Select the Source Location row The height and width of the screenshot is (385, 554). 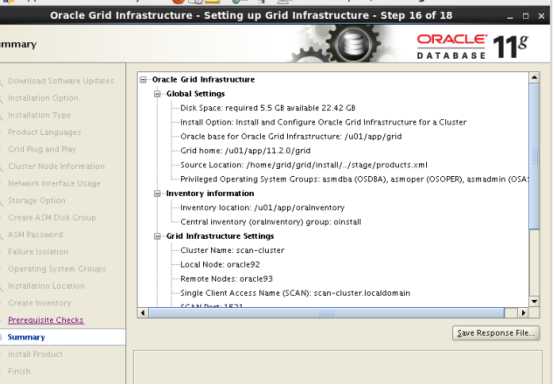[303, 165]
